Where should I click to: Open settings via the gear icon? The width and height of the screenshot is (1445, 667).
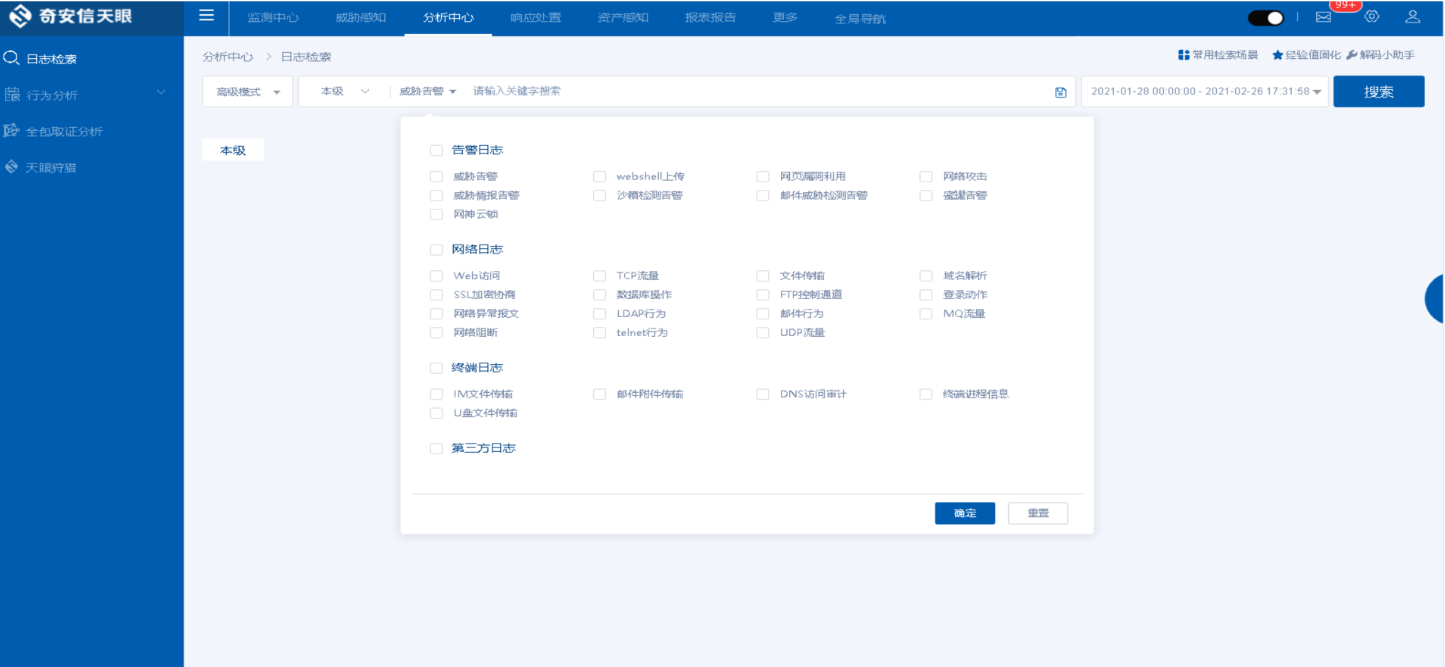pos(1372,17)
